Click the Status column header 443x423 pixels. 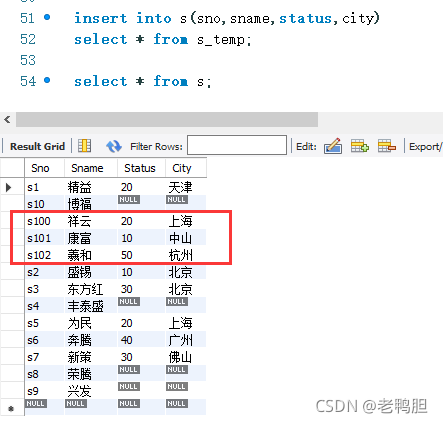(141, 168)
